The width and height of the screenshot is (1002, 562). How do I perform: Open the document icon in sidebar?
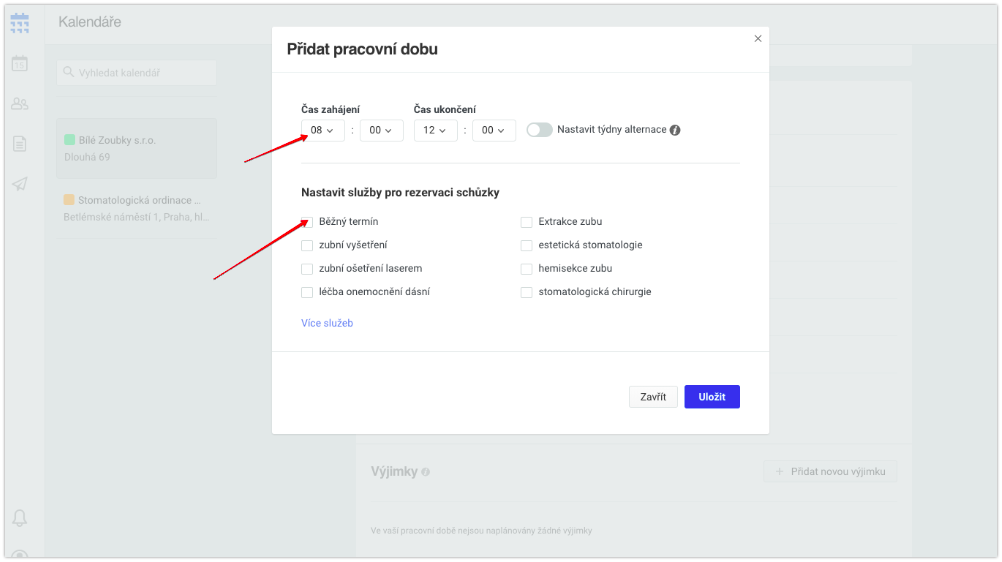pyautogui.click(x=20, y=144)
